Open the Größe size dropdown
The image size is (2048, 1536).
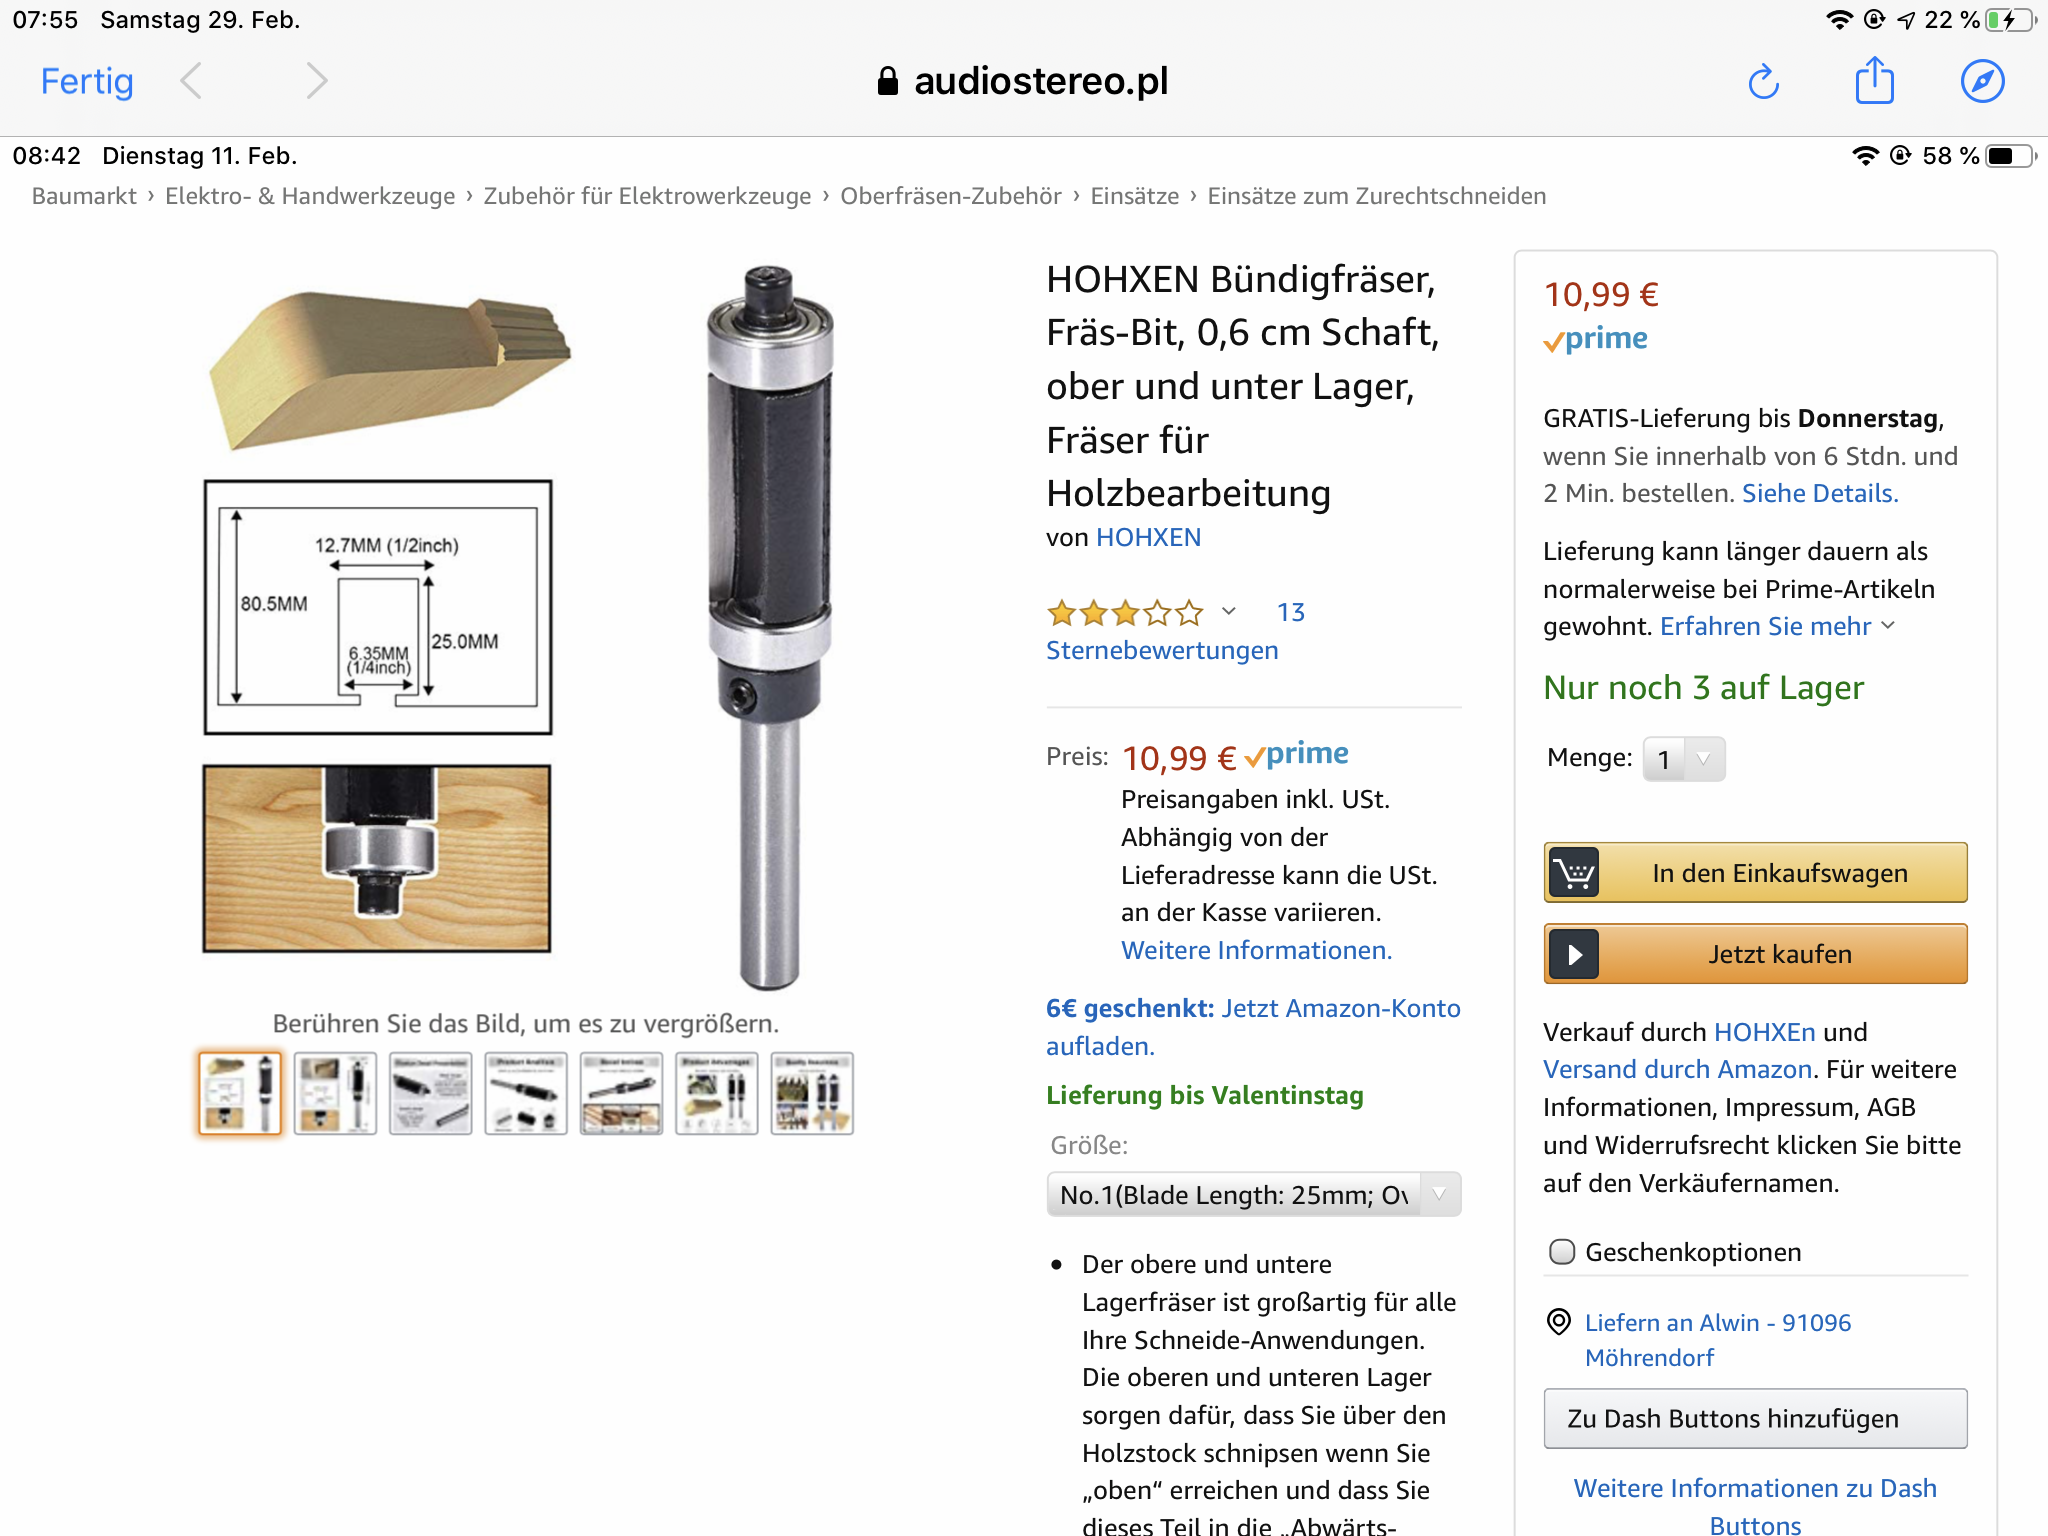click(1253, 1194)
